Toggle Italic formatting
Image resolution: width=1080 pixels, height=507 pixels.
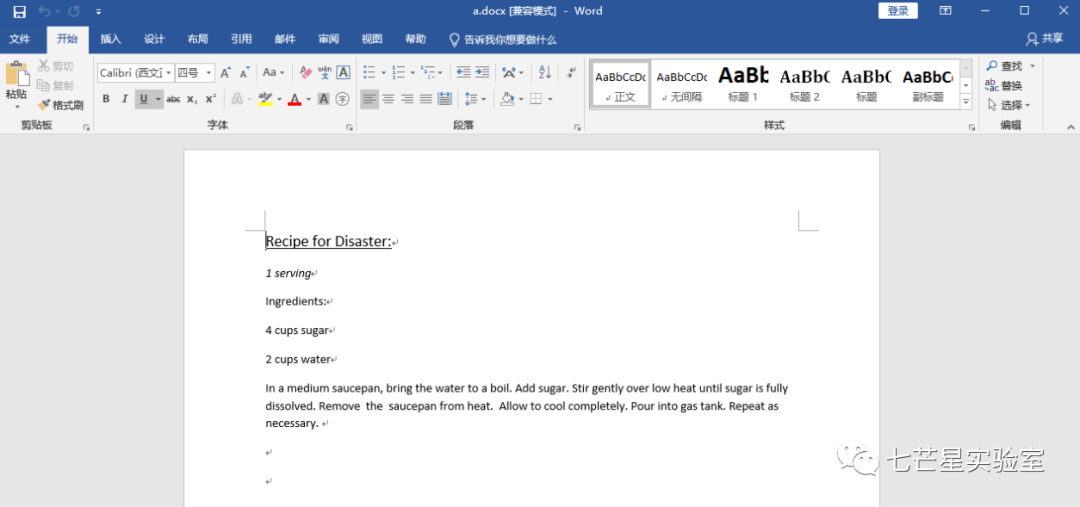pos(125,99)
